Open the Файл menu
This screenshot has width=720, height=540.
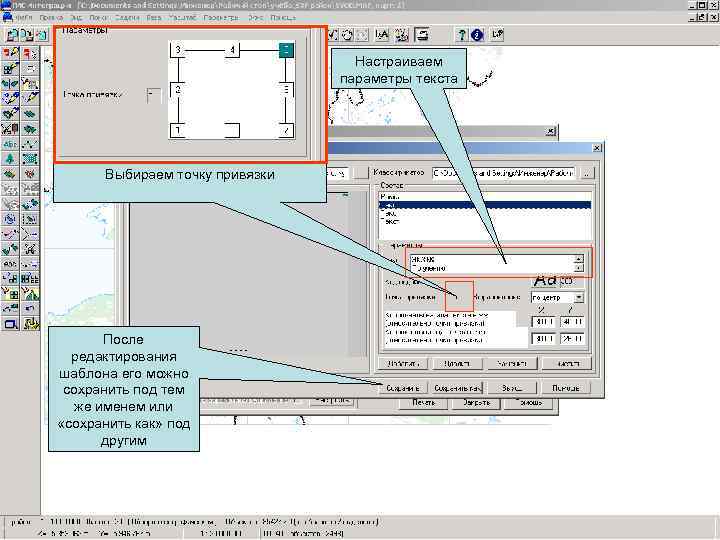click(23, 17)
